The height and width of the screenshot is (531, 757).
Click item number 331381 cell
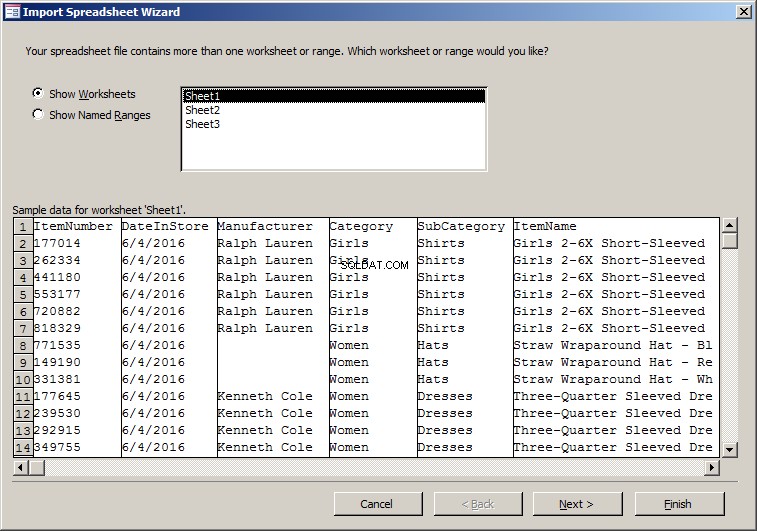pos(76,379)
